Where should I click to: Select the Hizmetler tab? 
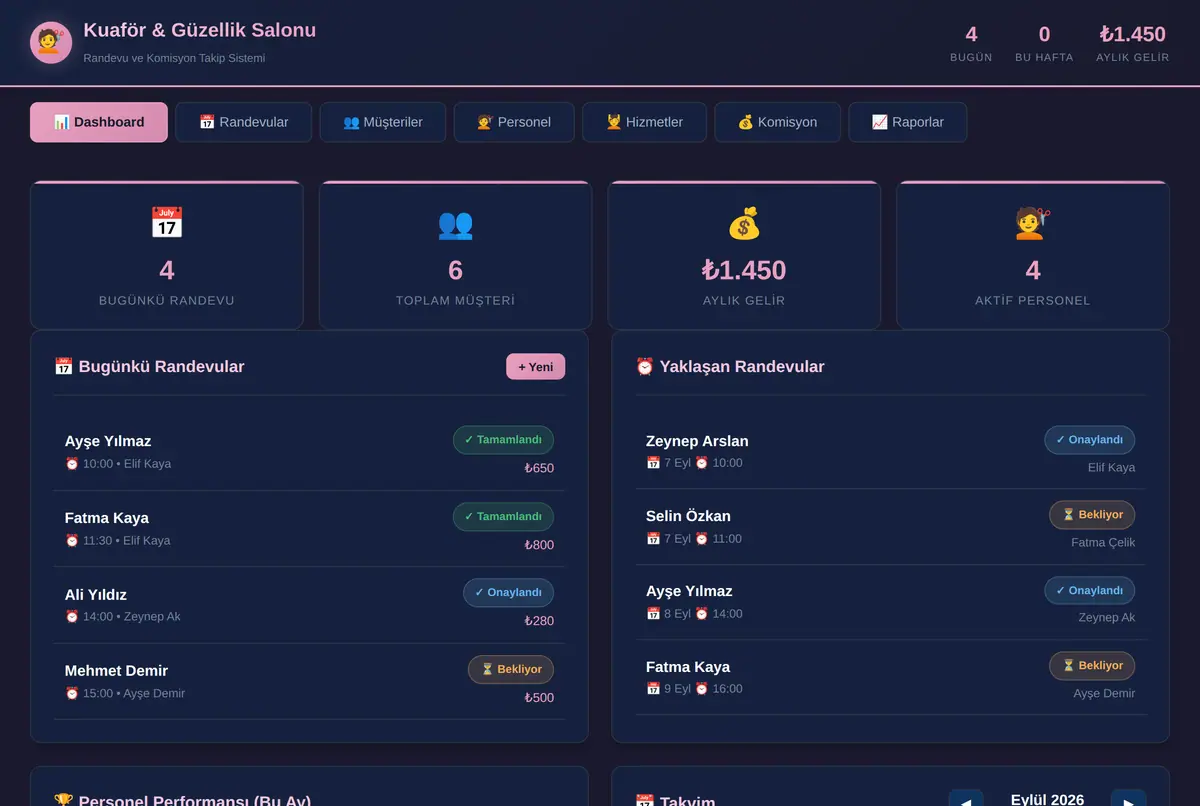pyautogui.click(x=644, y=122)
